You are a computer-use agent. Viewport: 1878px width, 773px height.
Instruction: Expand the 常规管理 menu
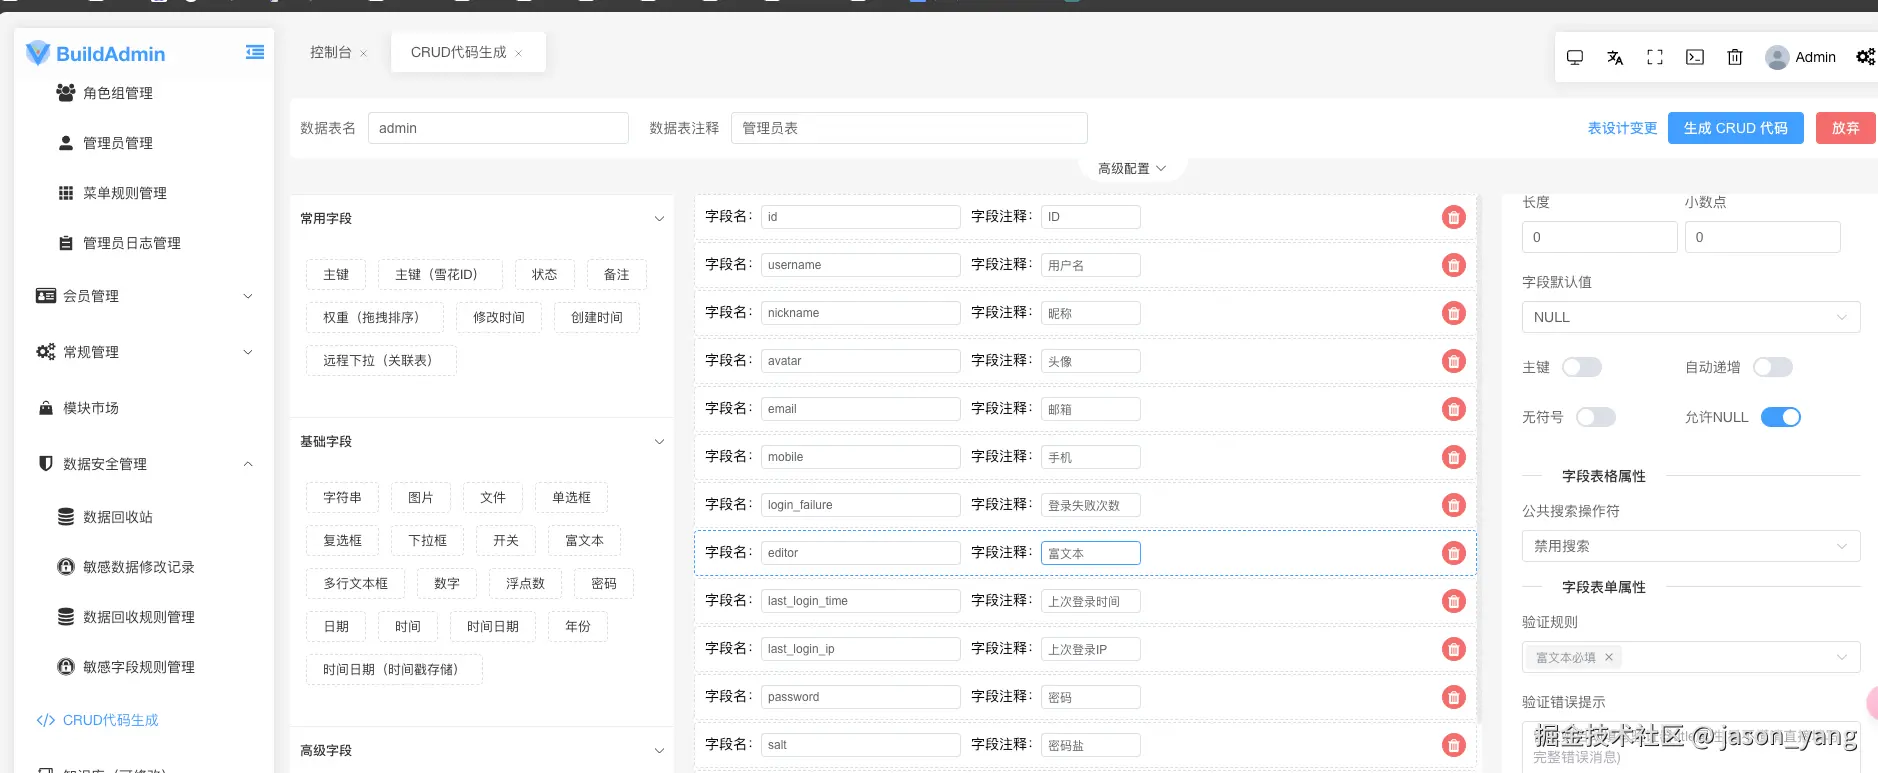(144, 352)
